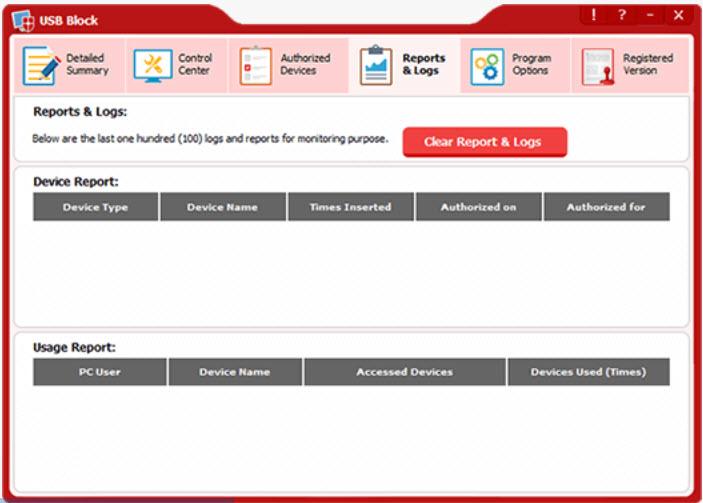Click the 'Below are the last one hundred' description text

point(210,139)
